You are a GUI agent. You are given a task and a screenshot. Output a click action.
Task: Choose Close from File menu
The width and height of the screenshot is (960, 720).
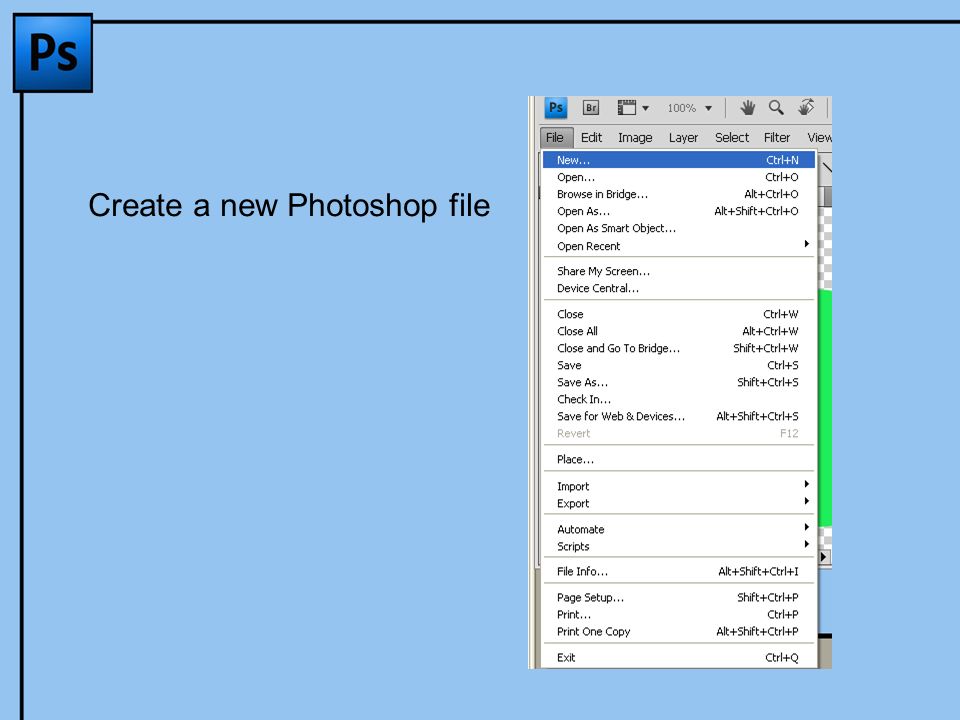pos(678,314)
